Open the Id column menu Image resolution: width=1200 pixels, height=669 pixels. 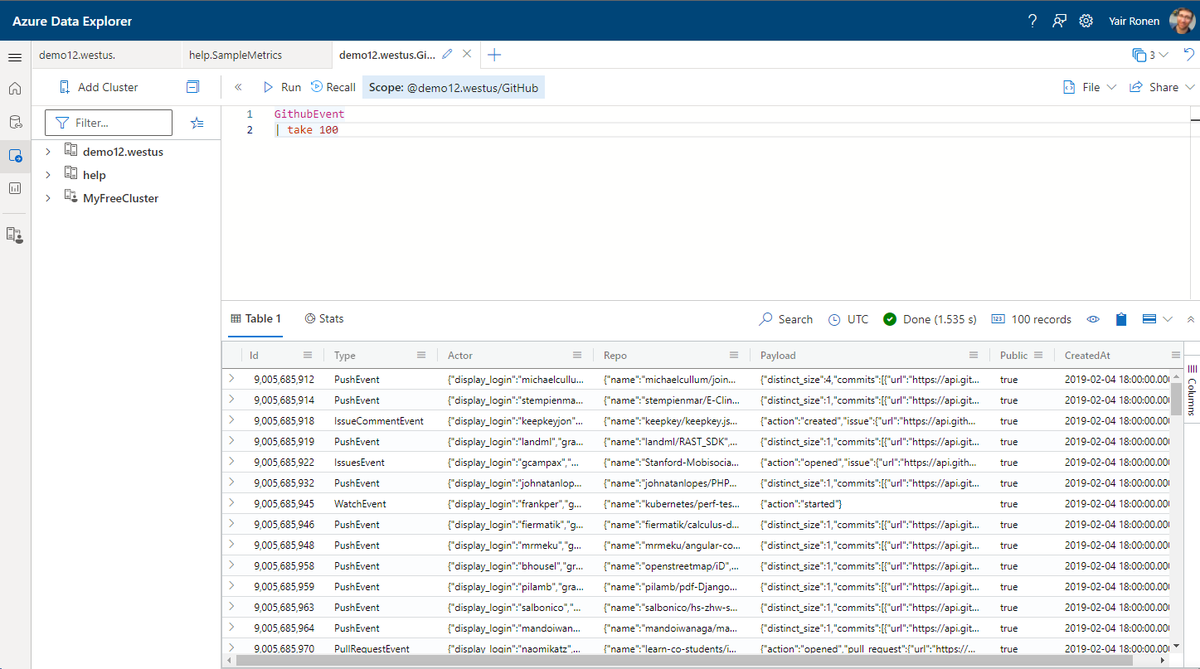click(x=308, y=355)
